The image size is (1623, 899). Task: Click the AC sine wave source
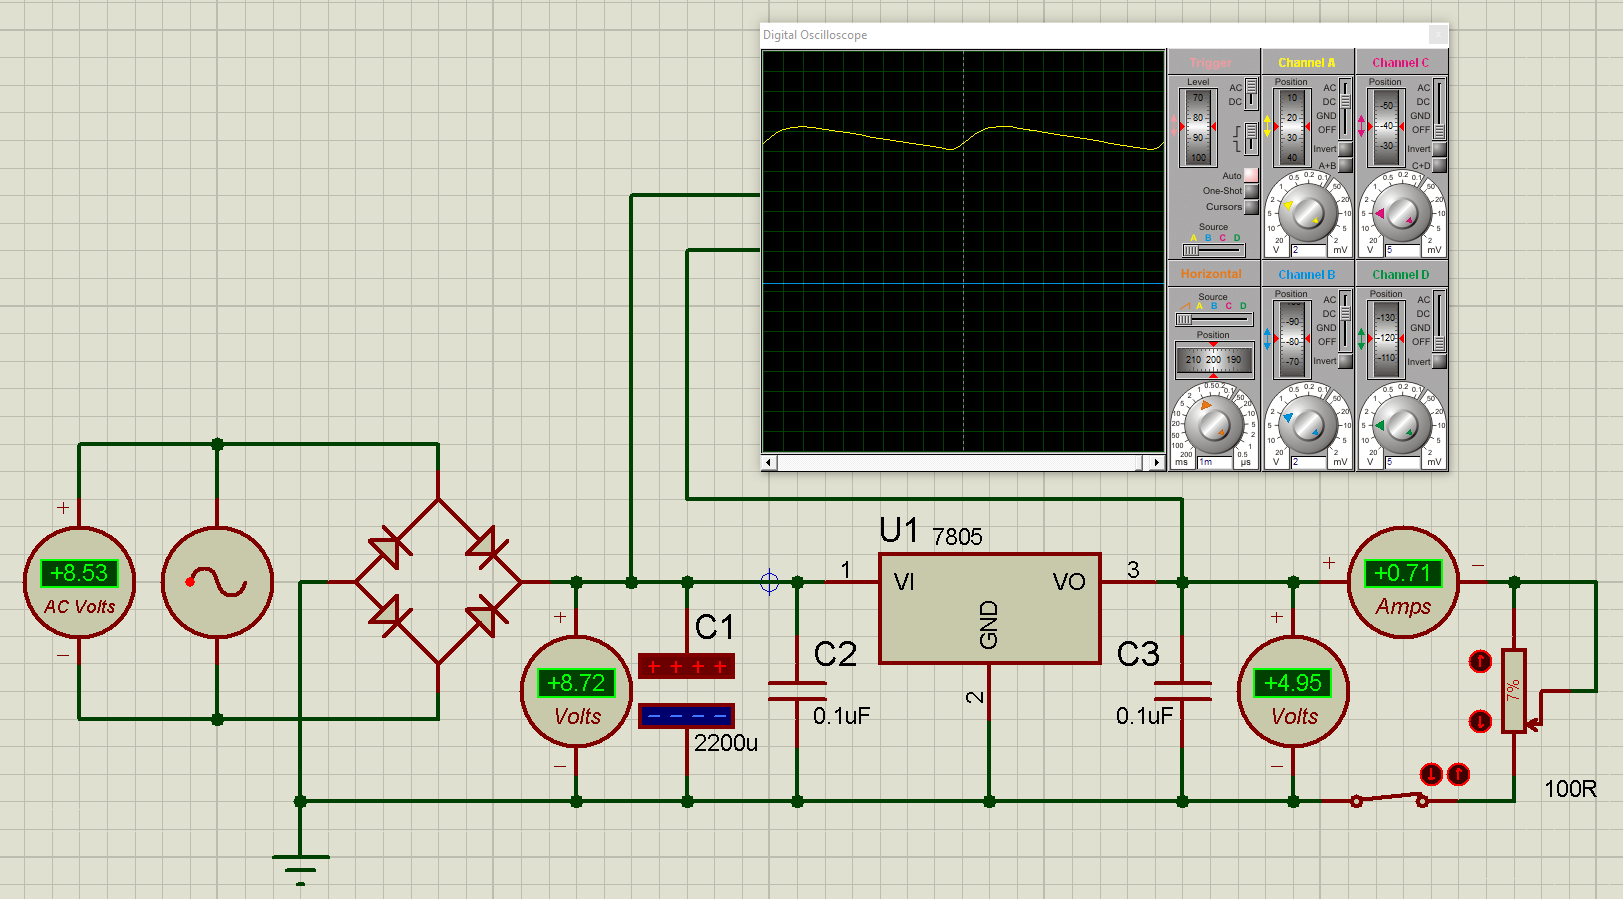point(217,582)
